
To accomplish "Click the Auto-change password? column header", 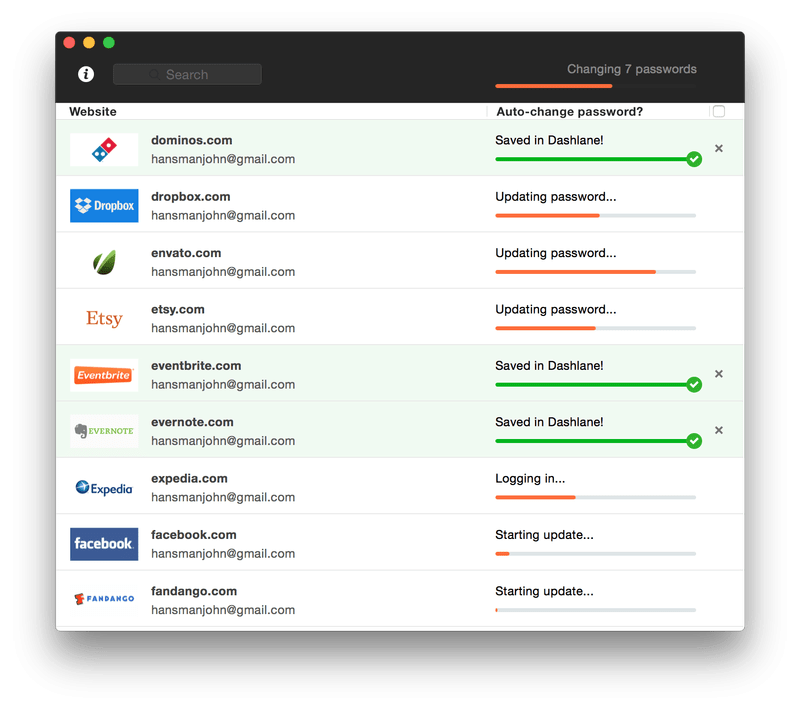I will tap(569, 111).
